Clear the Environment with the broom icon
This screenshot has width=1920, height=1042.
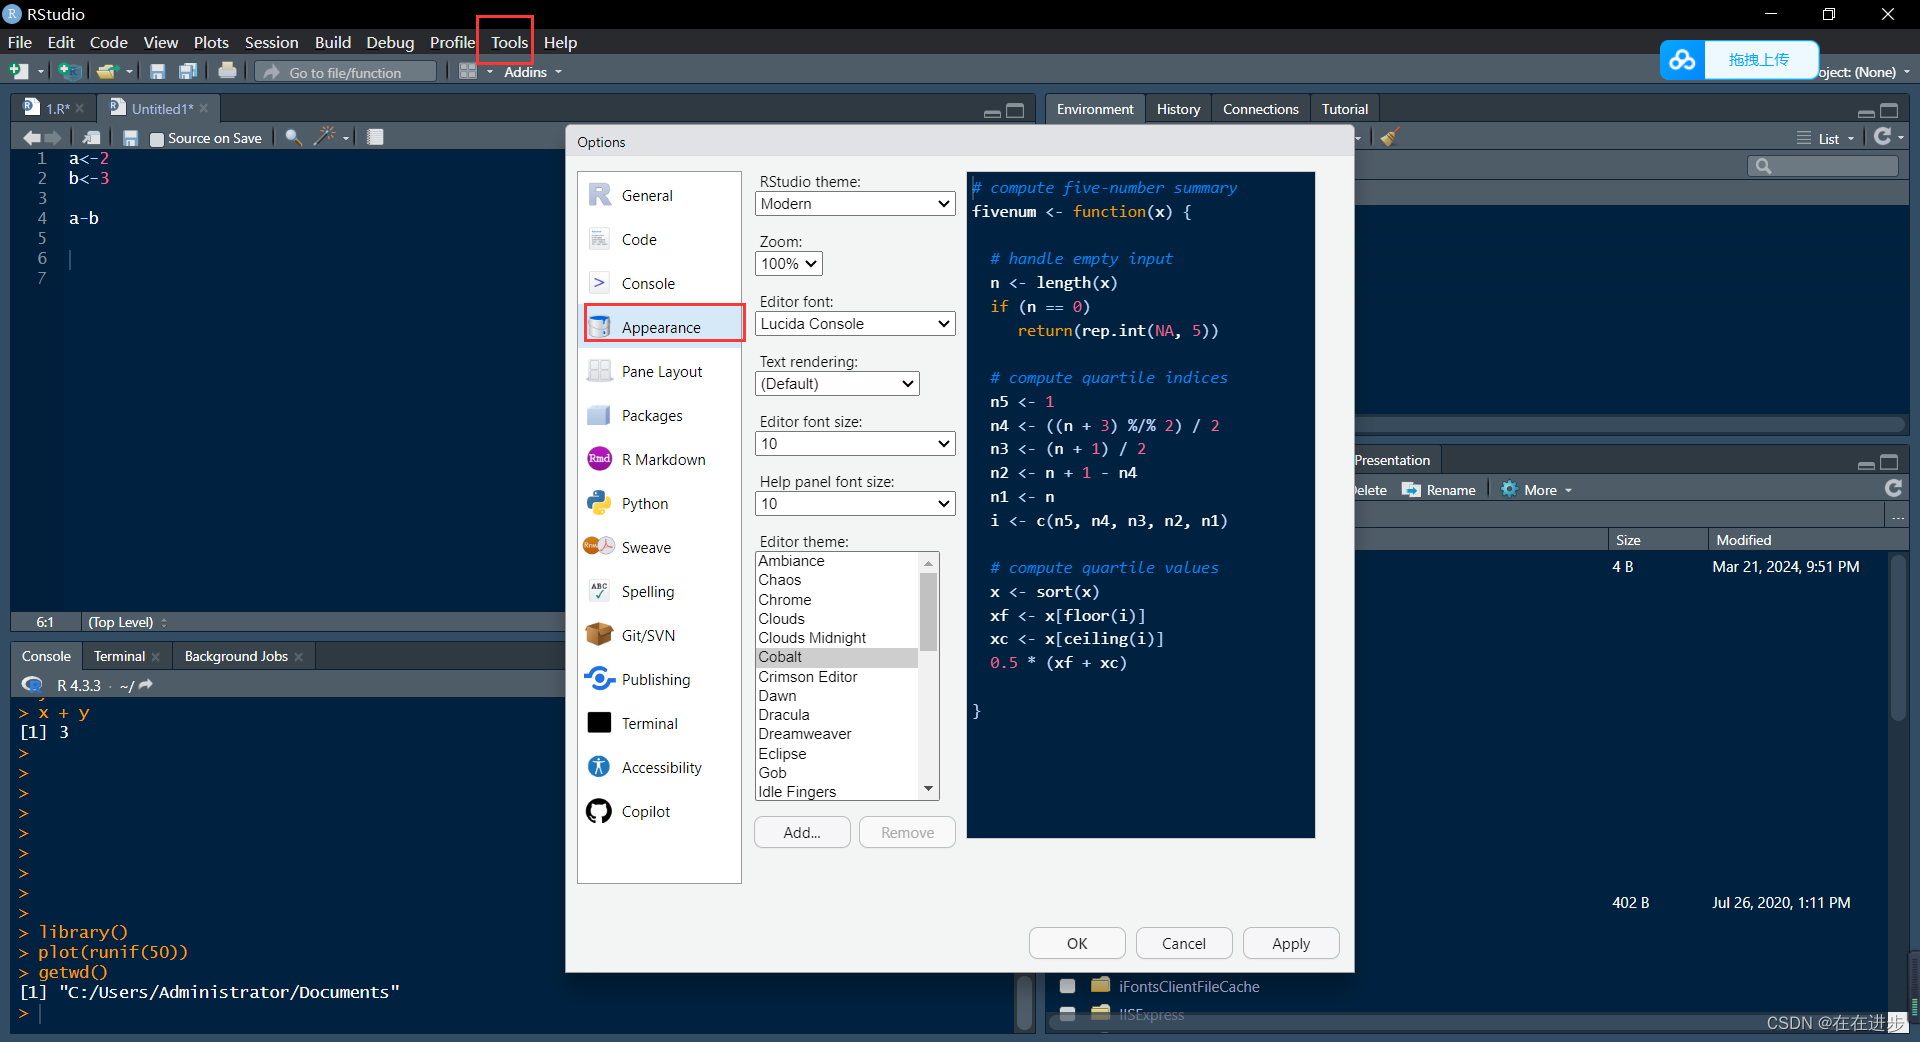point(1389,137)
